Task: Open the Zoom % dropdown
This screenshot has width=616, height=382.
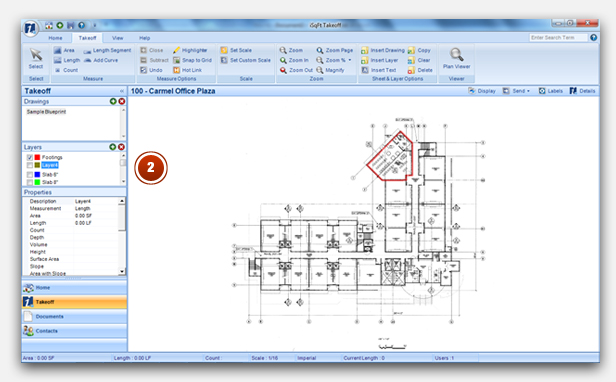Action: pos(350,60)
